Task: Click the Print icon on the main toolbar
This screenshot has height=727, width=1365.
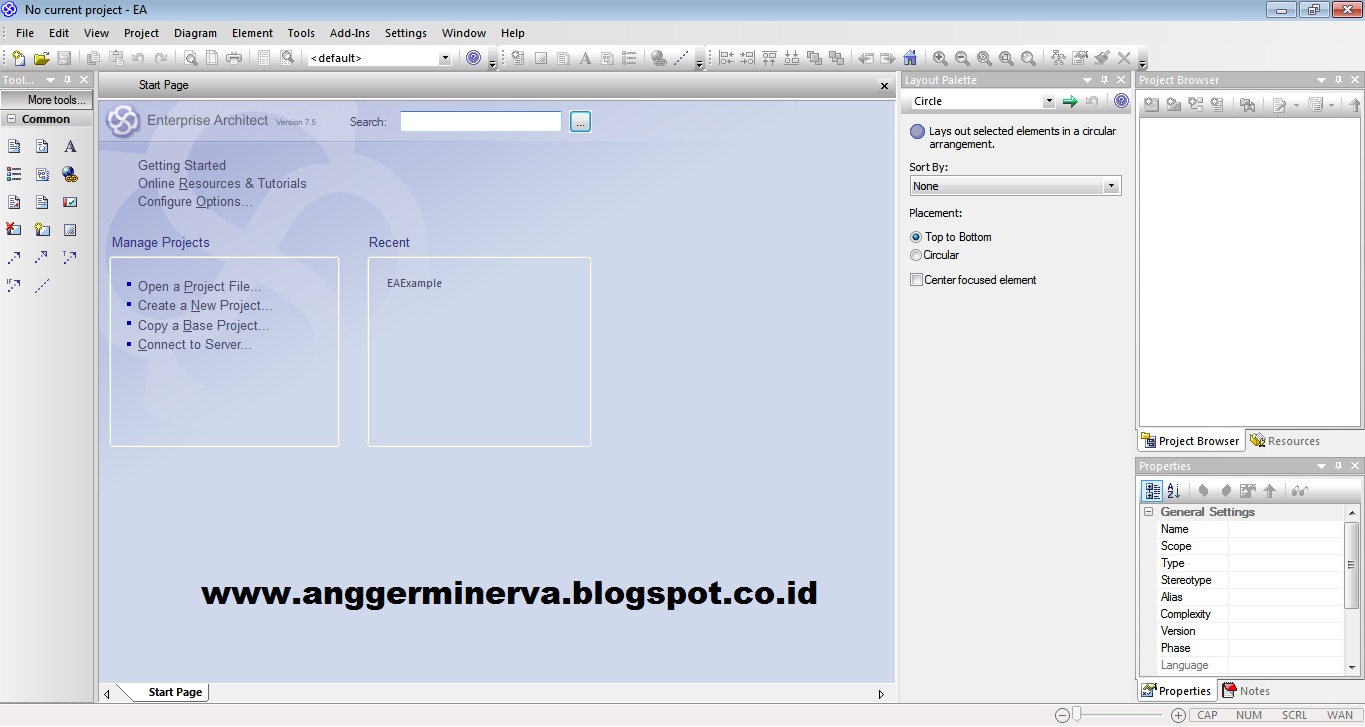Action: pos(233,58)
